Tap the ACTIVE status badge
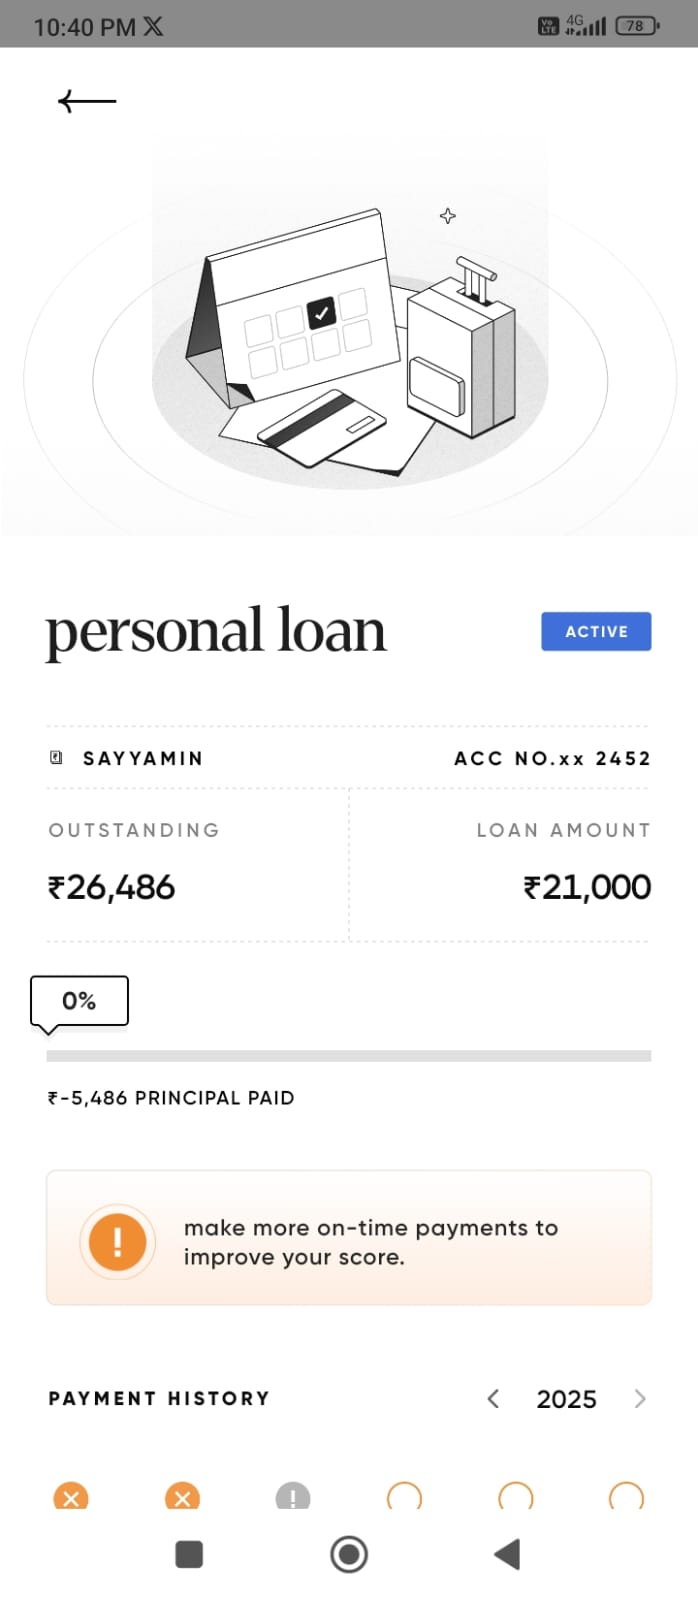 point(596,632)
